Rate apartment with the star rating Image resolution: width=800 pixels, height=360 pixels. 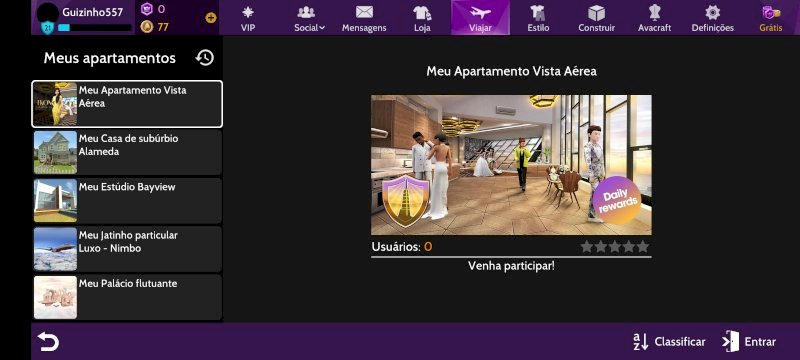coord(615,247)
